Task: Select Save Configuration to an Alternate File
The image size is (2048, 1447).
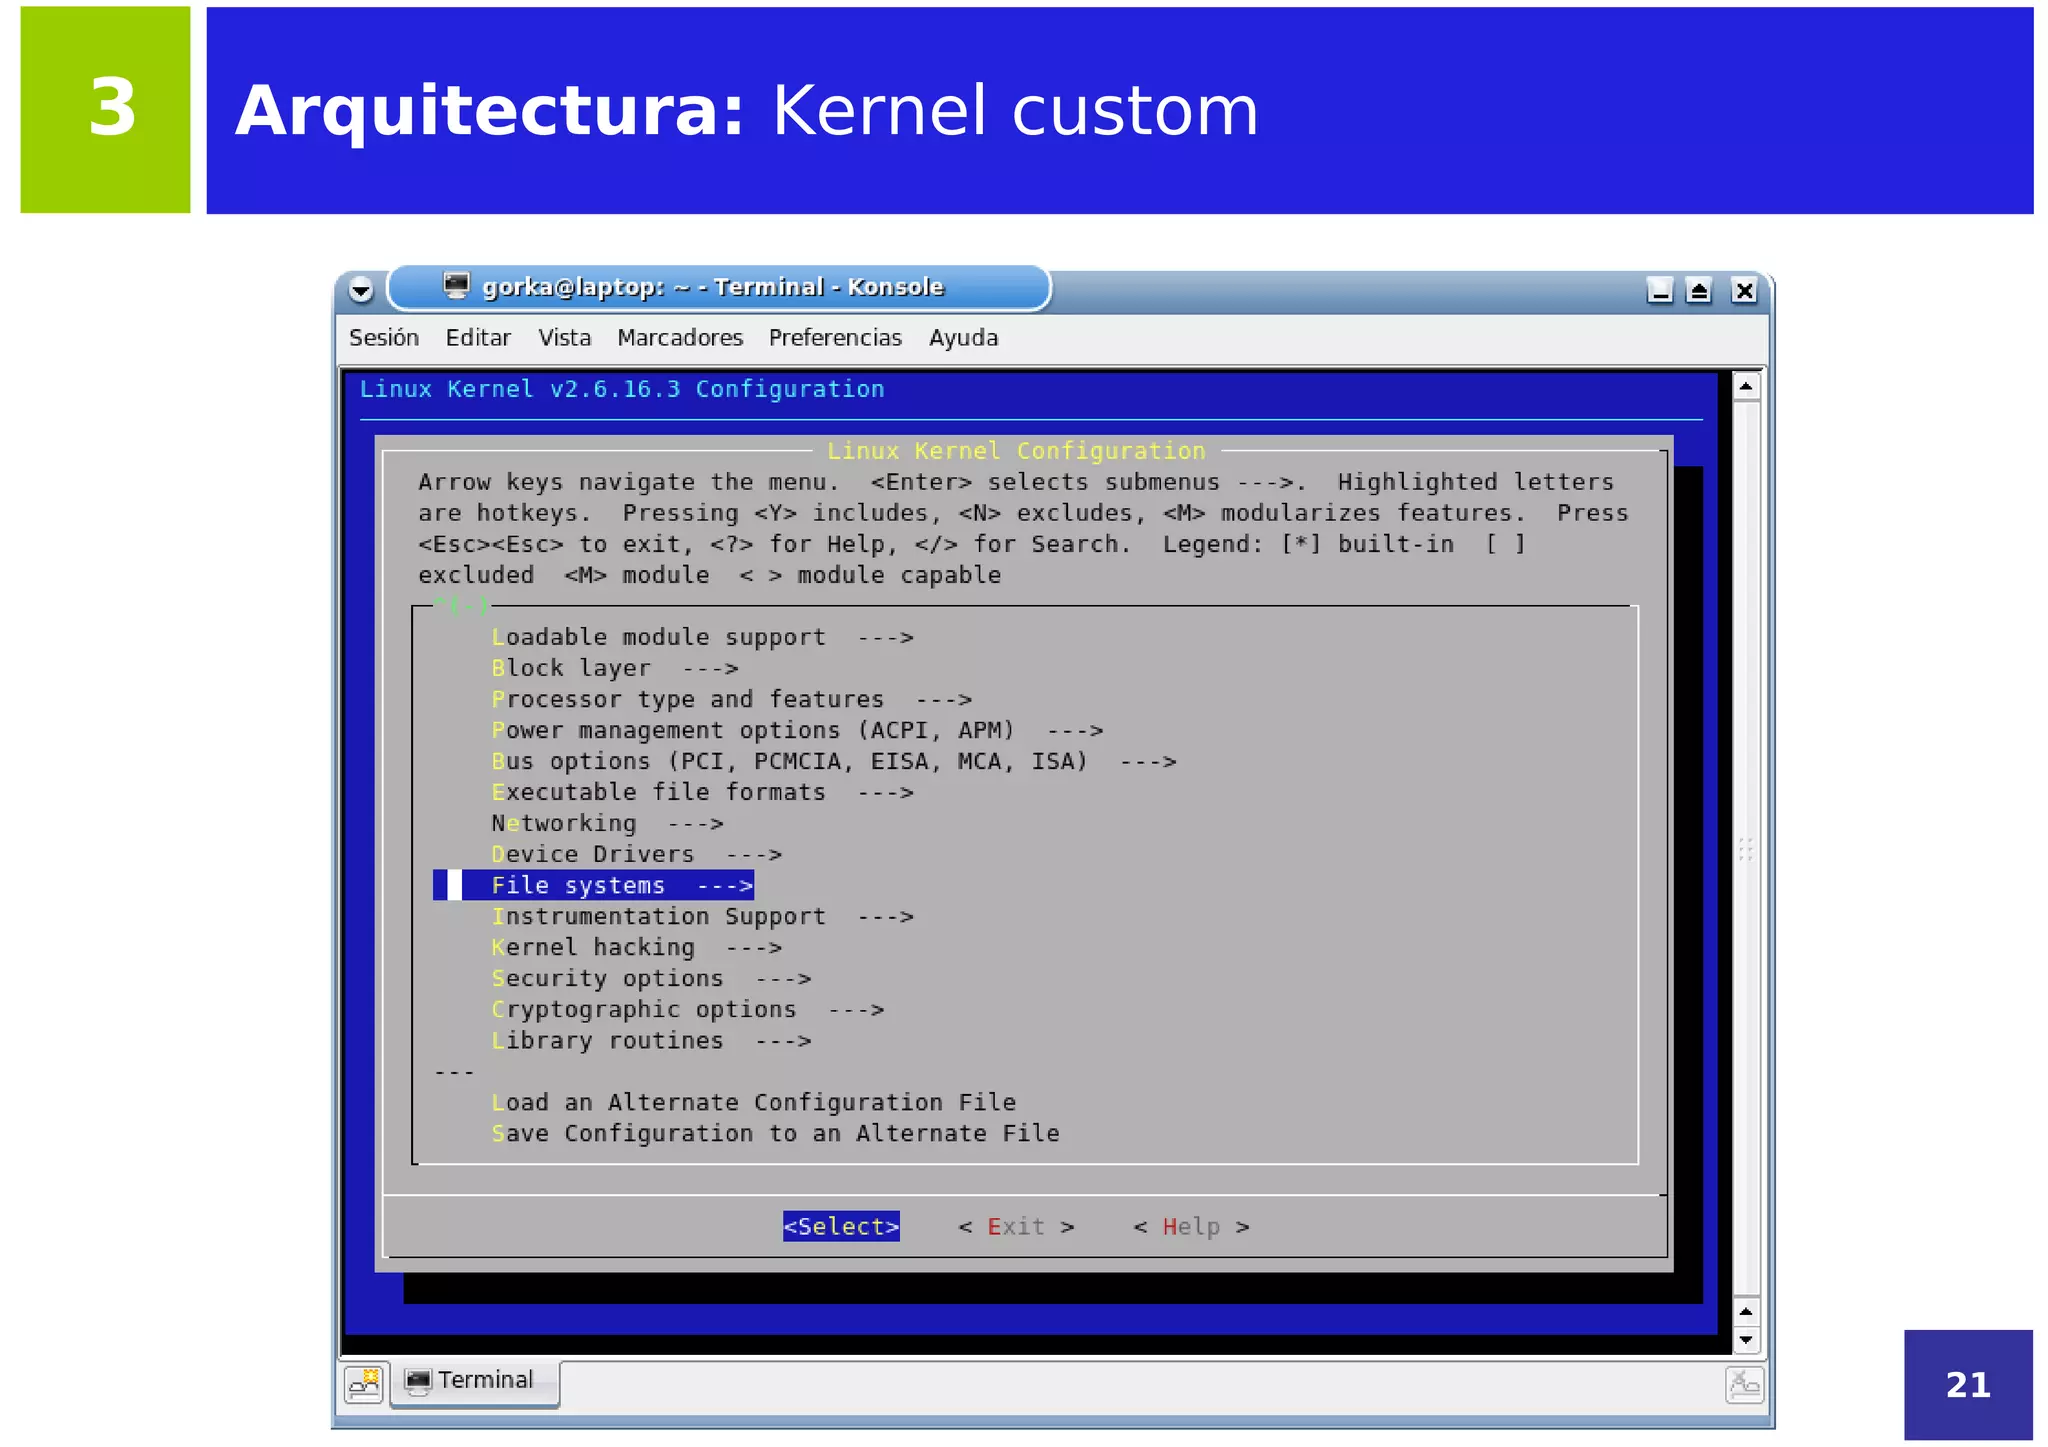Action: [x=775, y=1133]
